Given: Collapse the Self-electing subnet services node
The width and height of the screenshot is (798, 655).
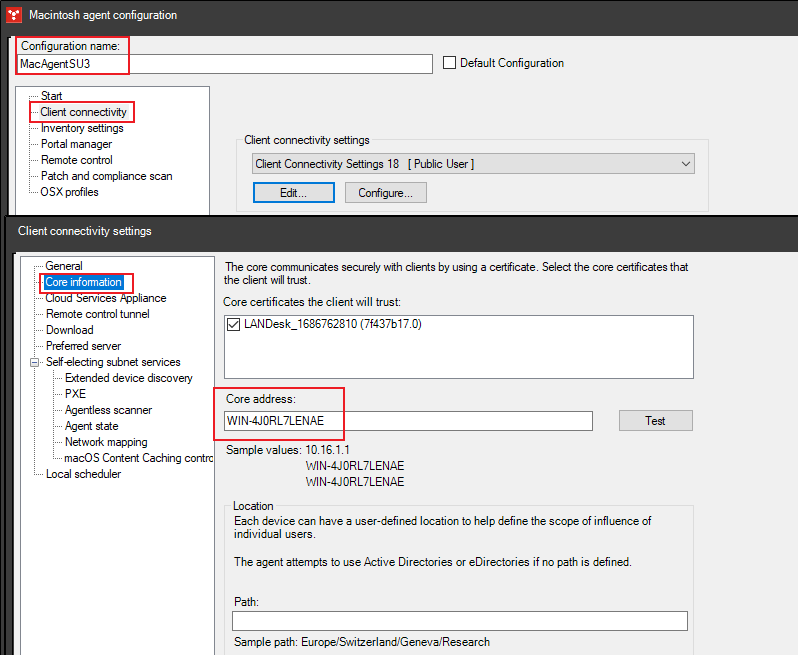Looking at the screenshot, I should tap(35, 362).
